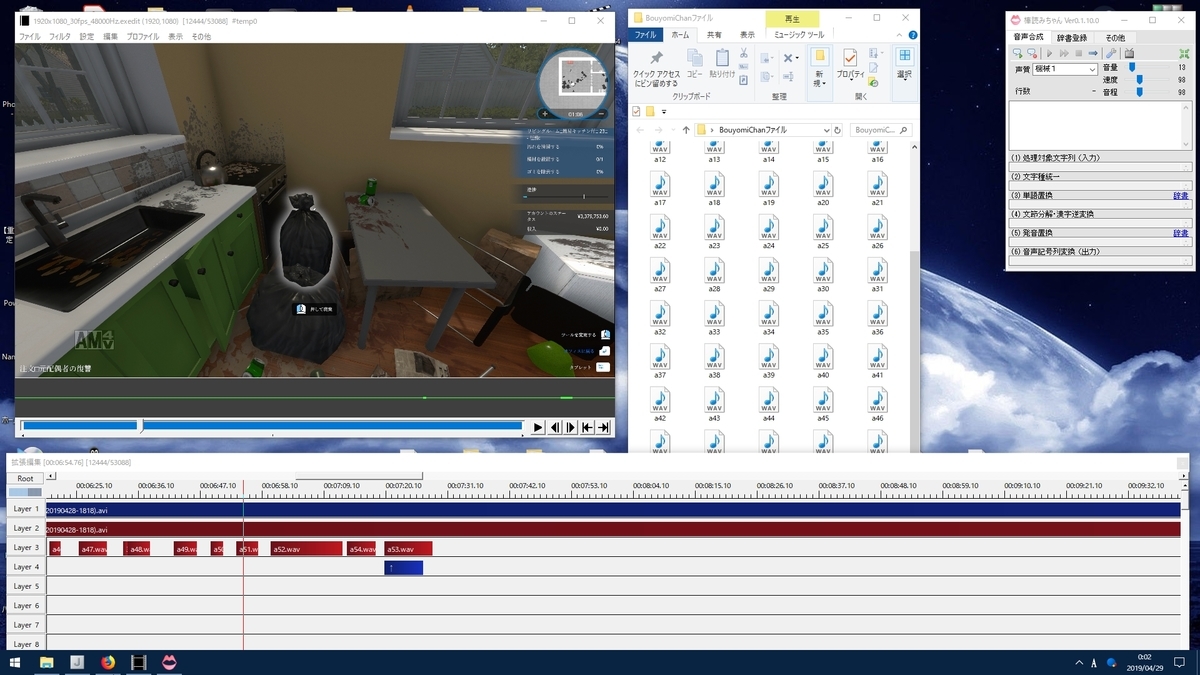
Task: Select the a33 WAV file icon
Action: pos(714,313)
